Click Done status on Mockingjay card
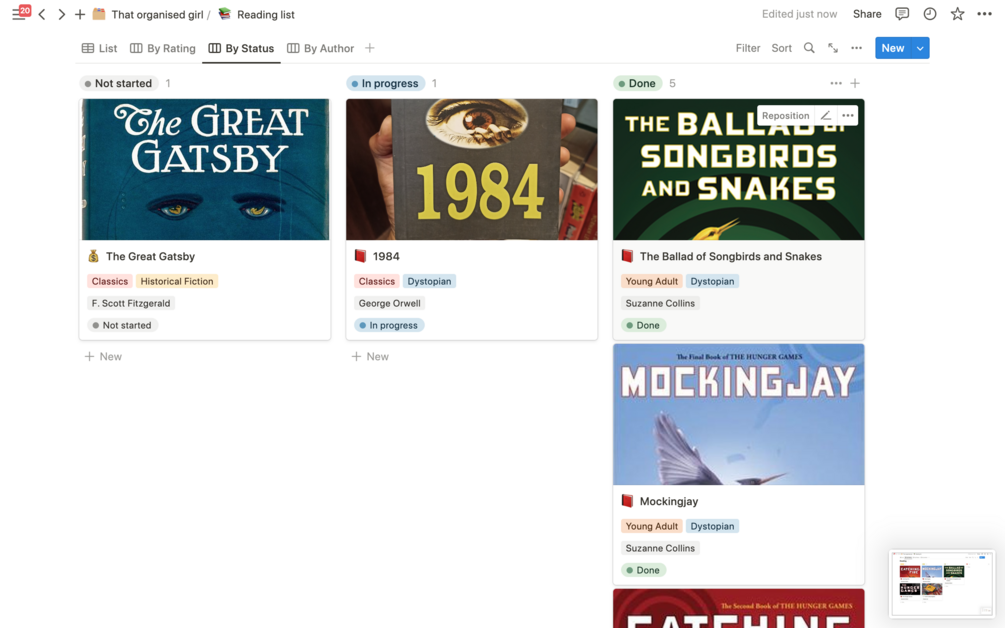Screen dimensions: 1005x628 pyautogui.click(x=644, y=570)
